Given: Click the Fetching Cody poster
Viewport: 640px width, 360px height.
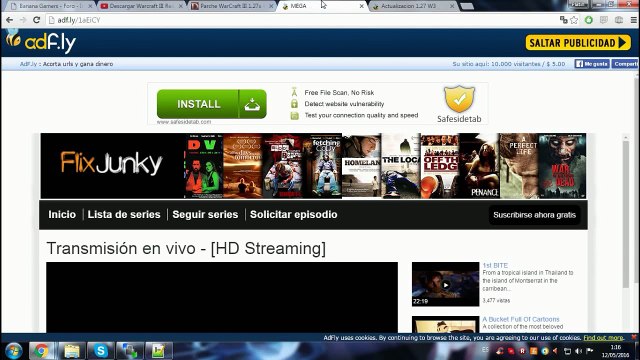Looking at the screenshot, I should tap(322, 166).
